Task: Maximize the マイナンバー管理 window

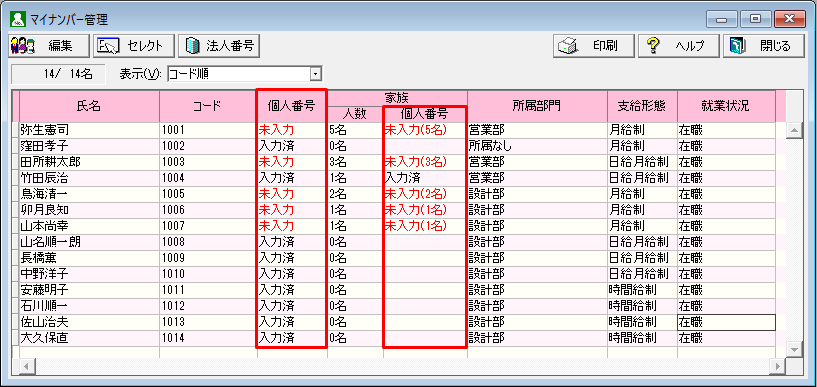Action: 755,20
